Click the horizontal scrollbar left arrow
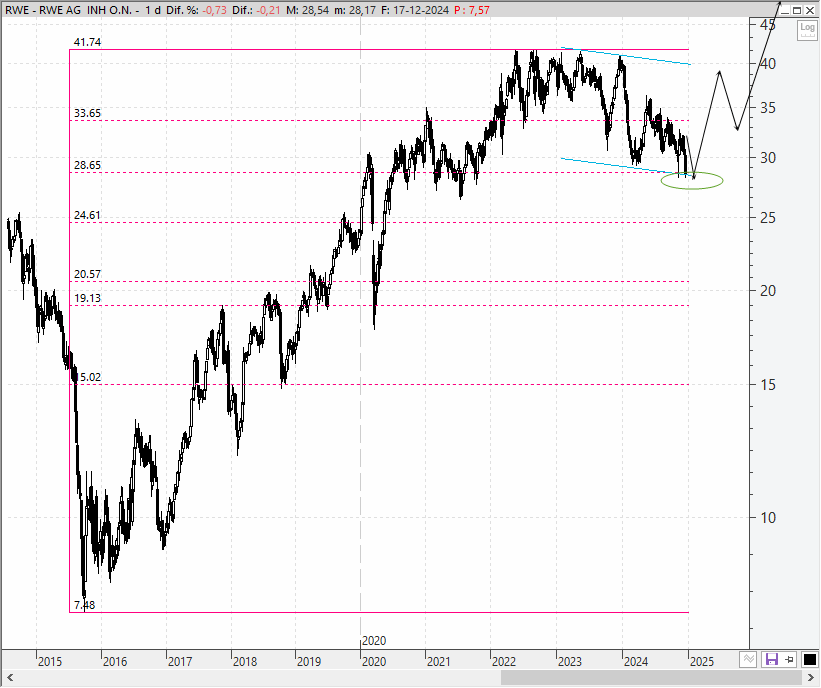This screenshot has width=821, height=688. (9, 678)
